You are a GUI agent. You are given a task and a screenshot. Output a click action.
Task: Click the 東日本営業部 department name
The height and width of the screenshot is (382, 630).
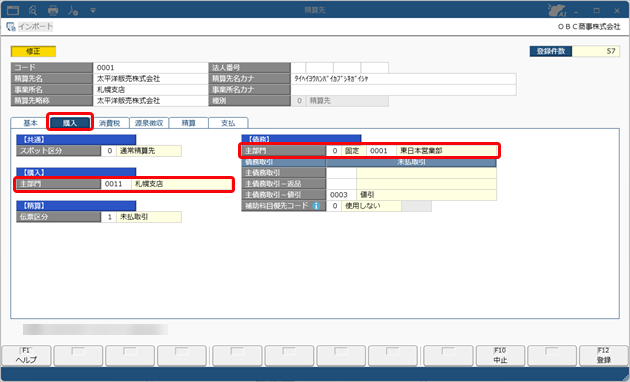click(421, 151)
